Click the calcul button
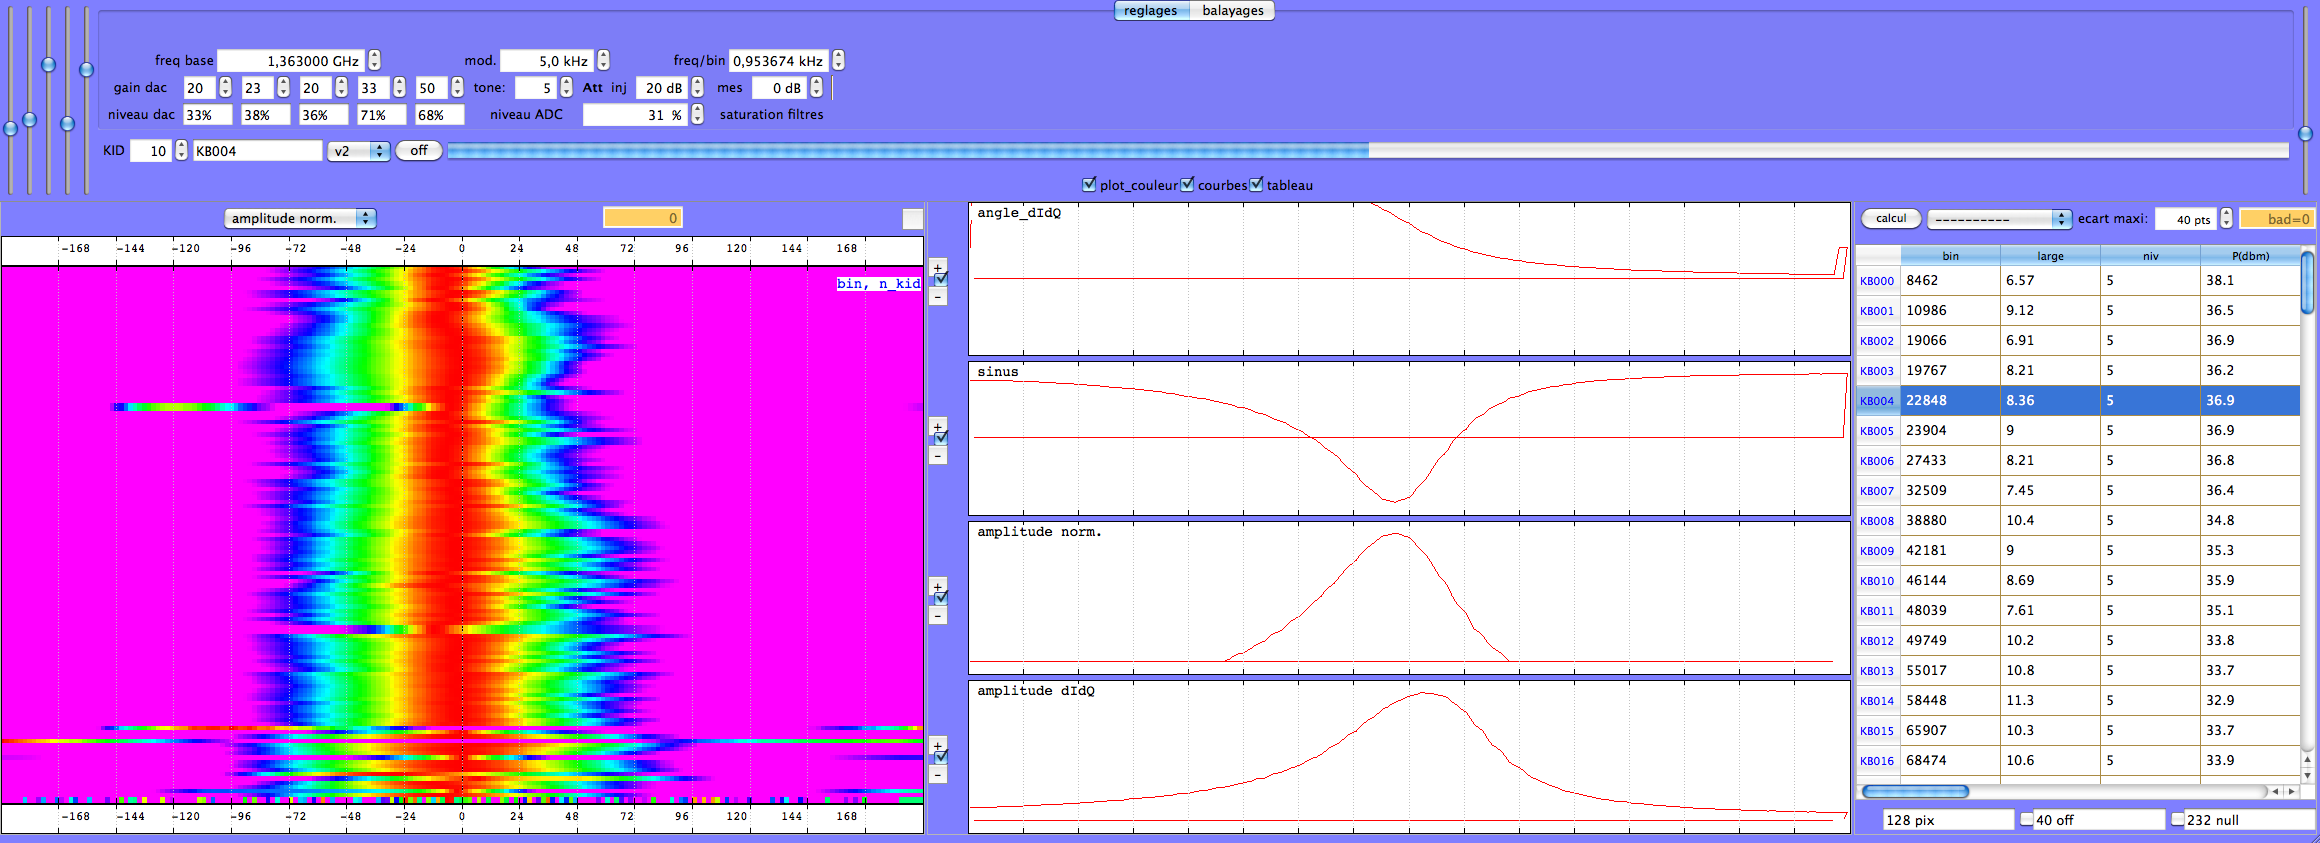2320x843 pixels. [x=1890, y=218]
